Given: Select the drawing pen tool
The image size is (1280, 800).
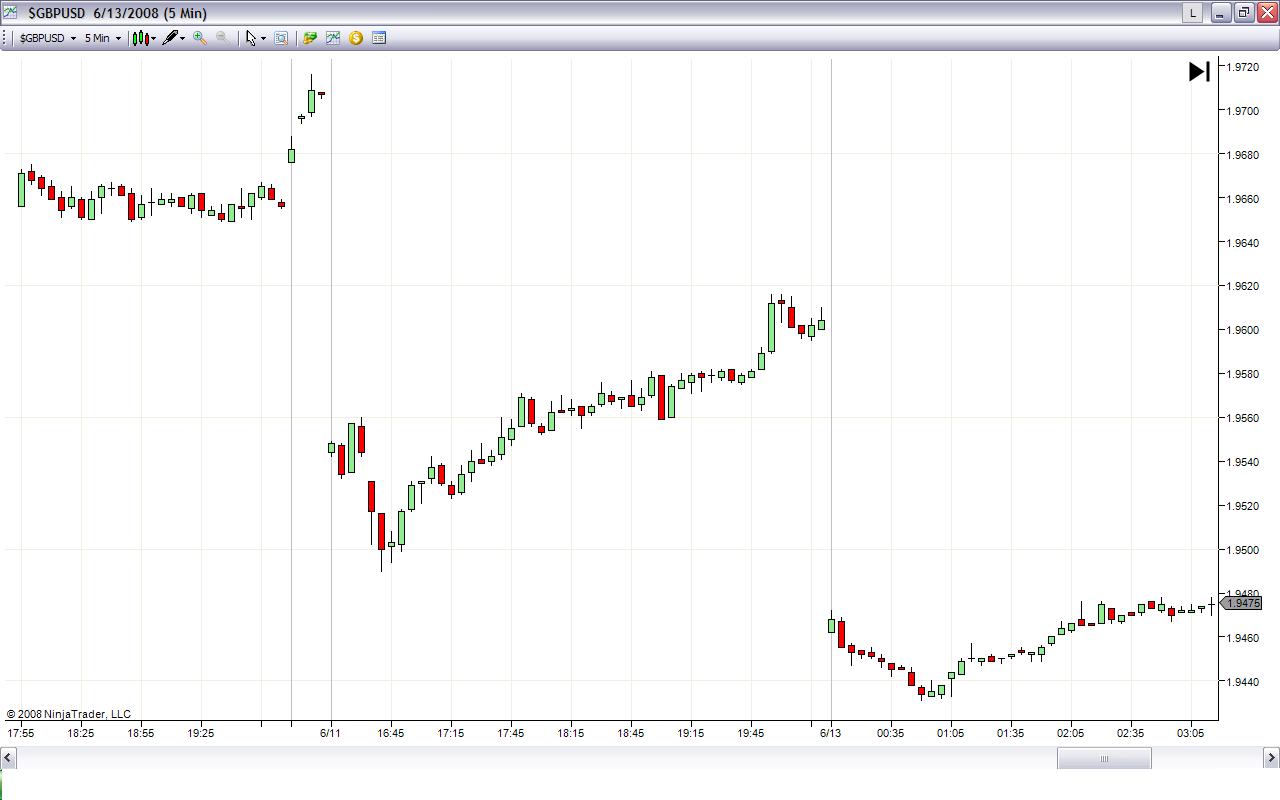Looking at the screenshot, I should pos(170,38).
